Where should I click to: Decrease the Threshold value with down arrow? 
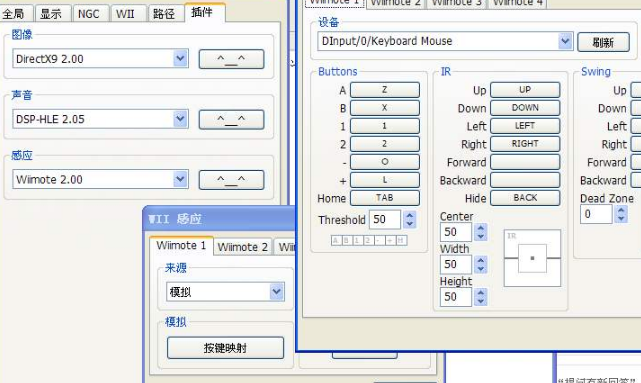click(x=410, y=224)
